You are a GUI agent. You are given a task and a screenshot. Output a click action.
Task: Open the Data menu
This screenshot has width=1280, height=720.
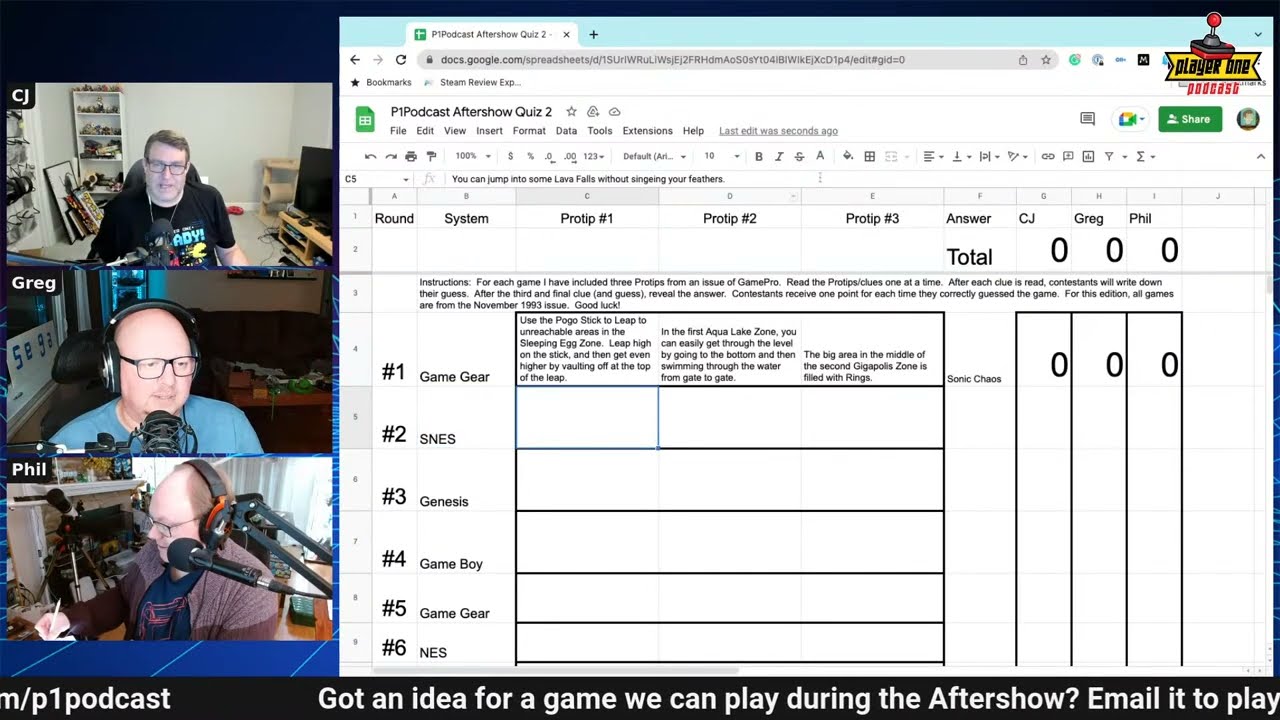(x=566, y=131)
